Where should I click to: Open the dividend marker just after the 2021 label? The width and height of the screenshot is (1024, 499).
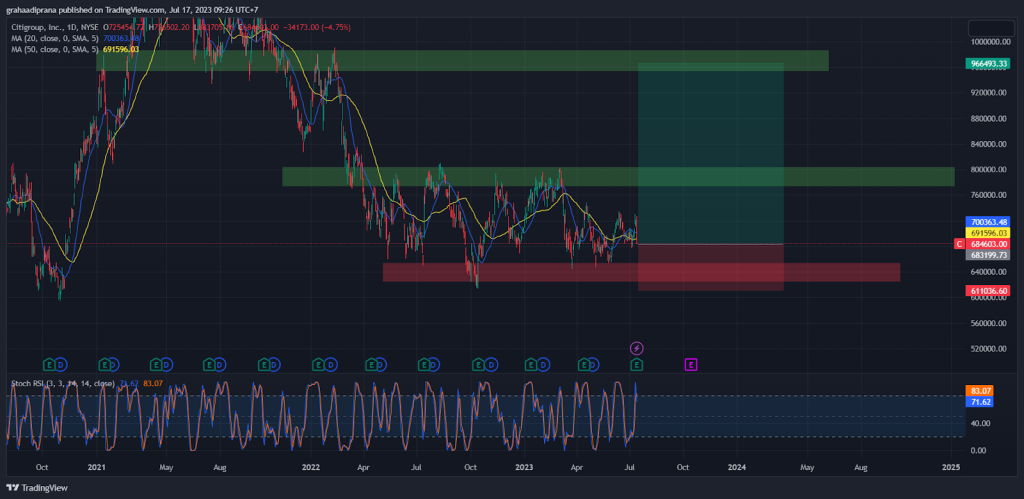tap(114, 364)
